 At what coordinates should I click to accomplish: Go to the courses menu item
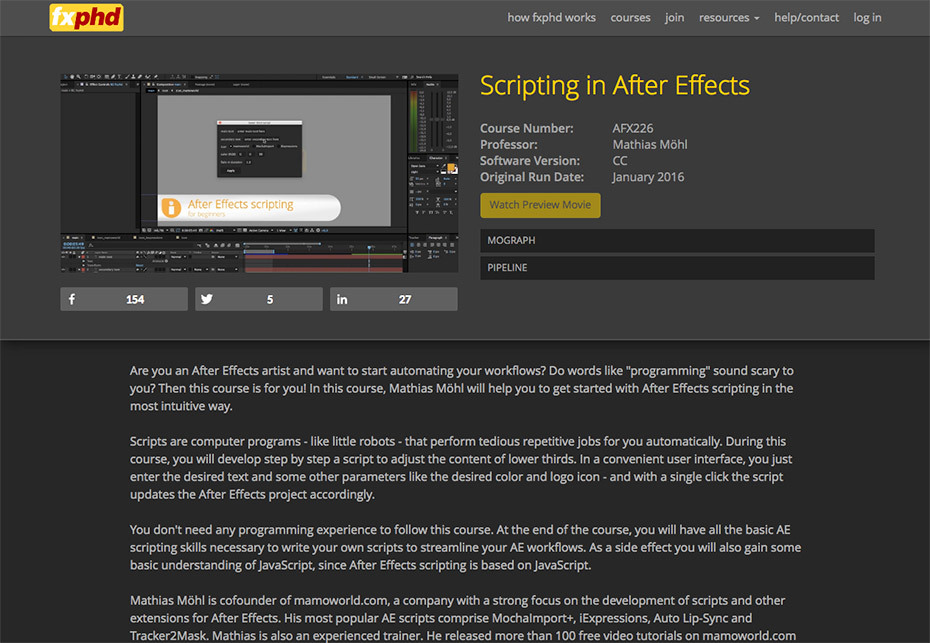pyautogui.click(x=630, y=17)
